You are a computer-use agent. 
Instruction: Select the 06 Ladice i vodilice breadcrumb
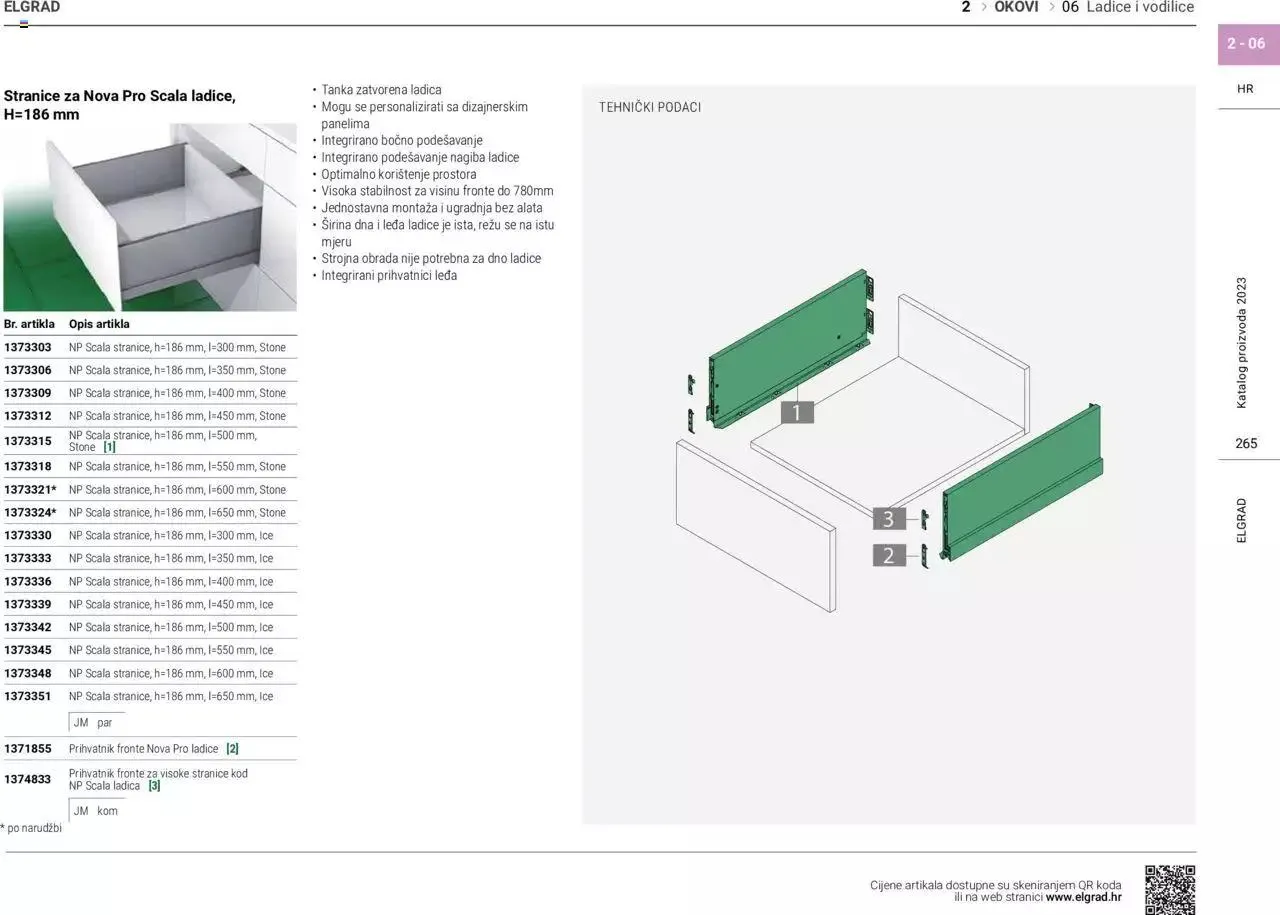click(x=1127, y=7)
